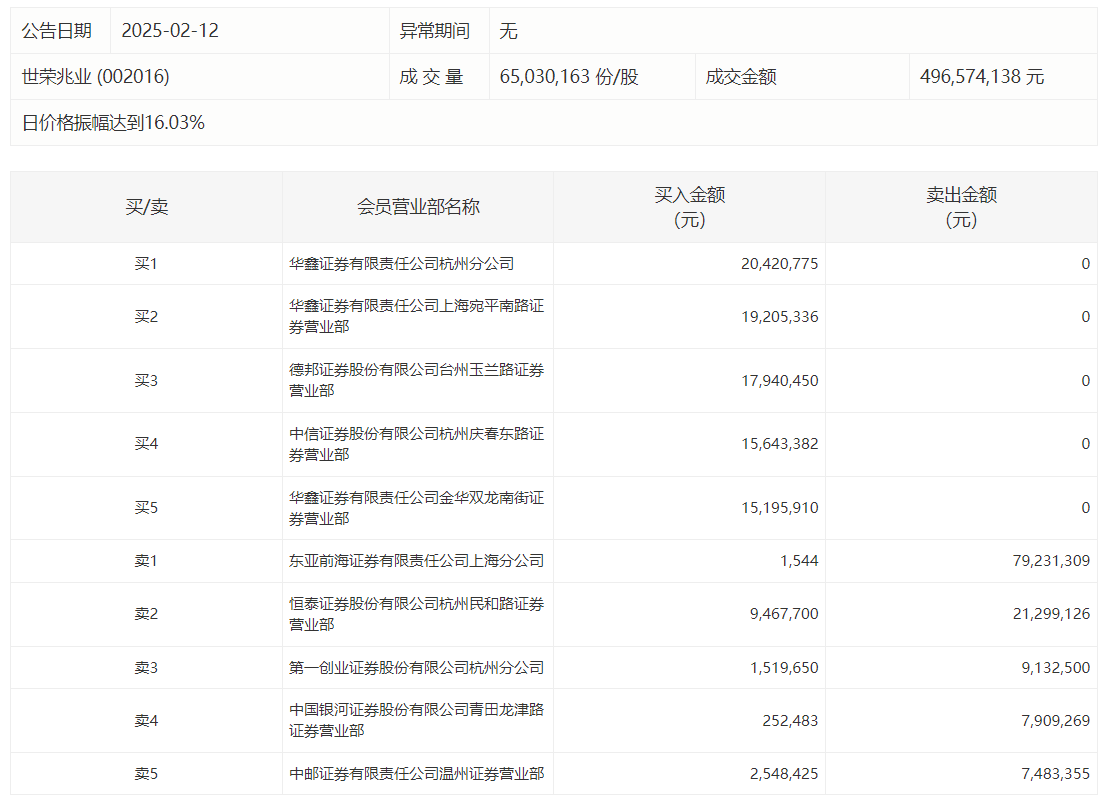Select 中信证券杭州庆春东路证券营业部
Screen dimensions: 1109x797
point(416,444)
